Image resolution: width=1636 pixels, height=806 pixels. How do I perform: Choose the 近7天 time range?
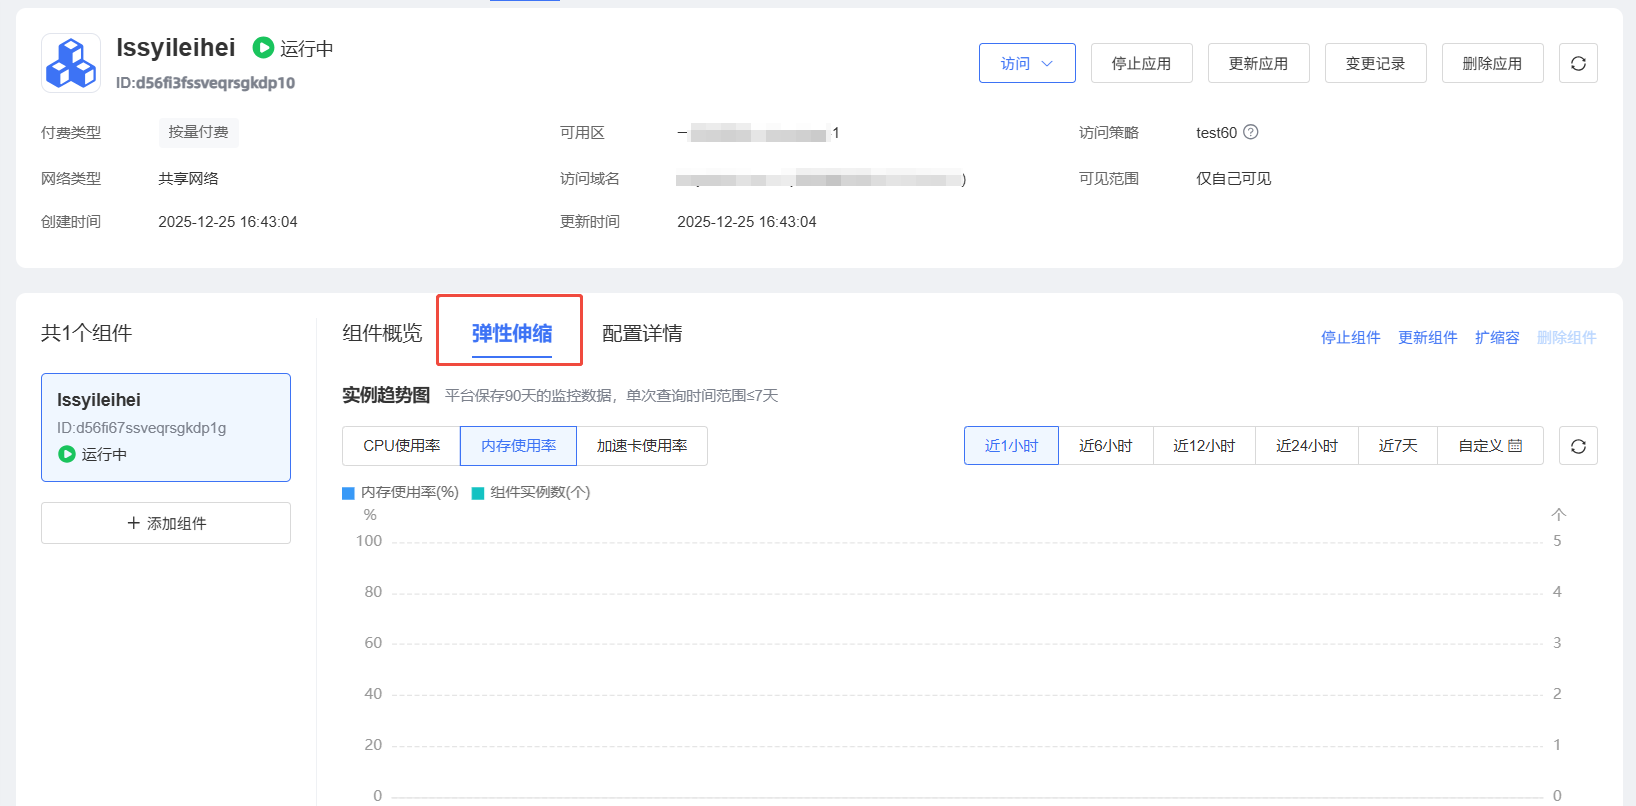pos(1397,446)
